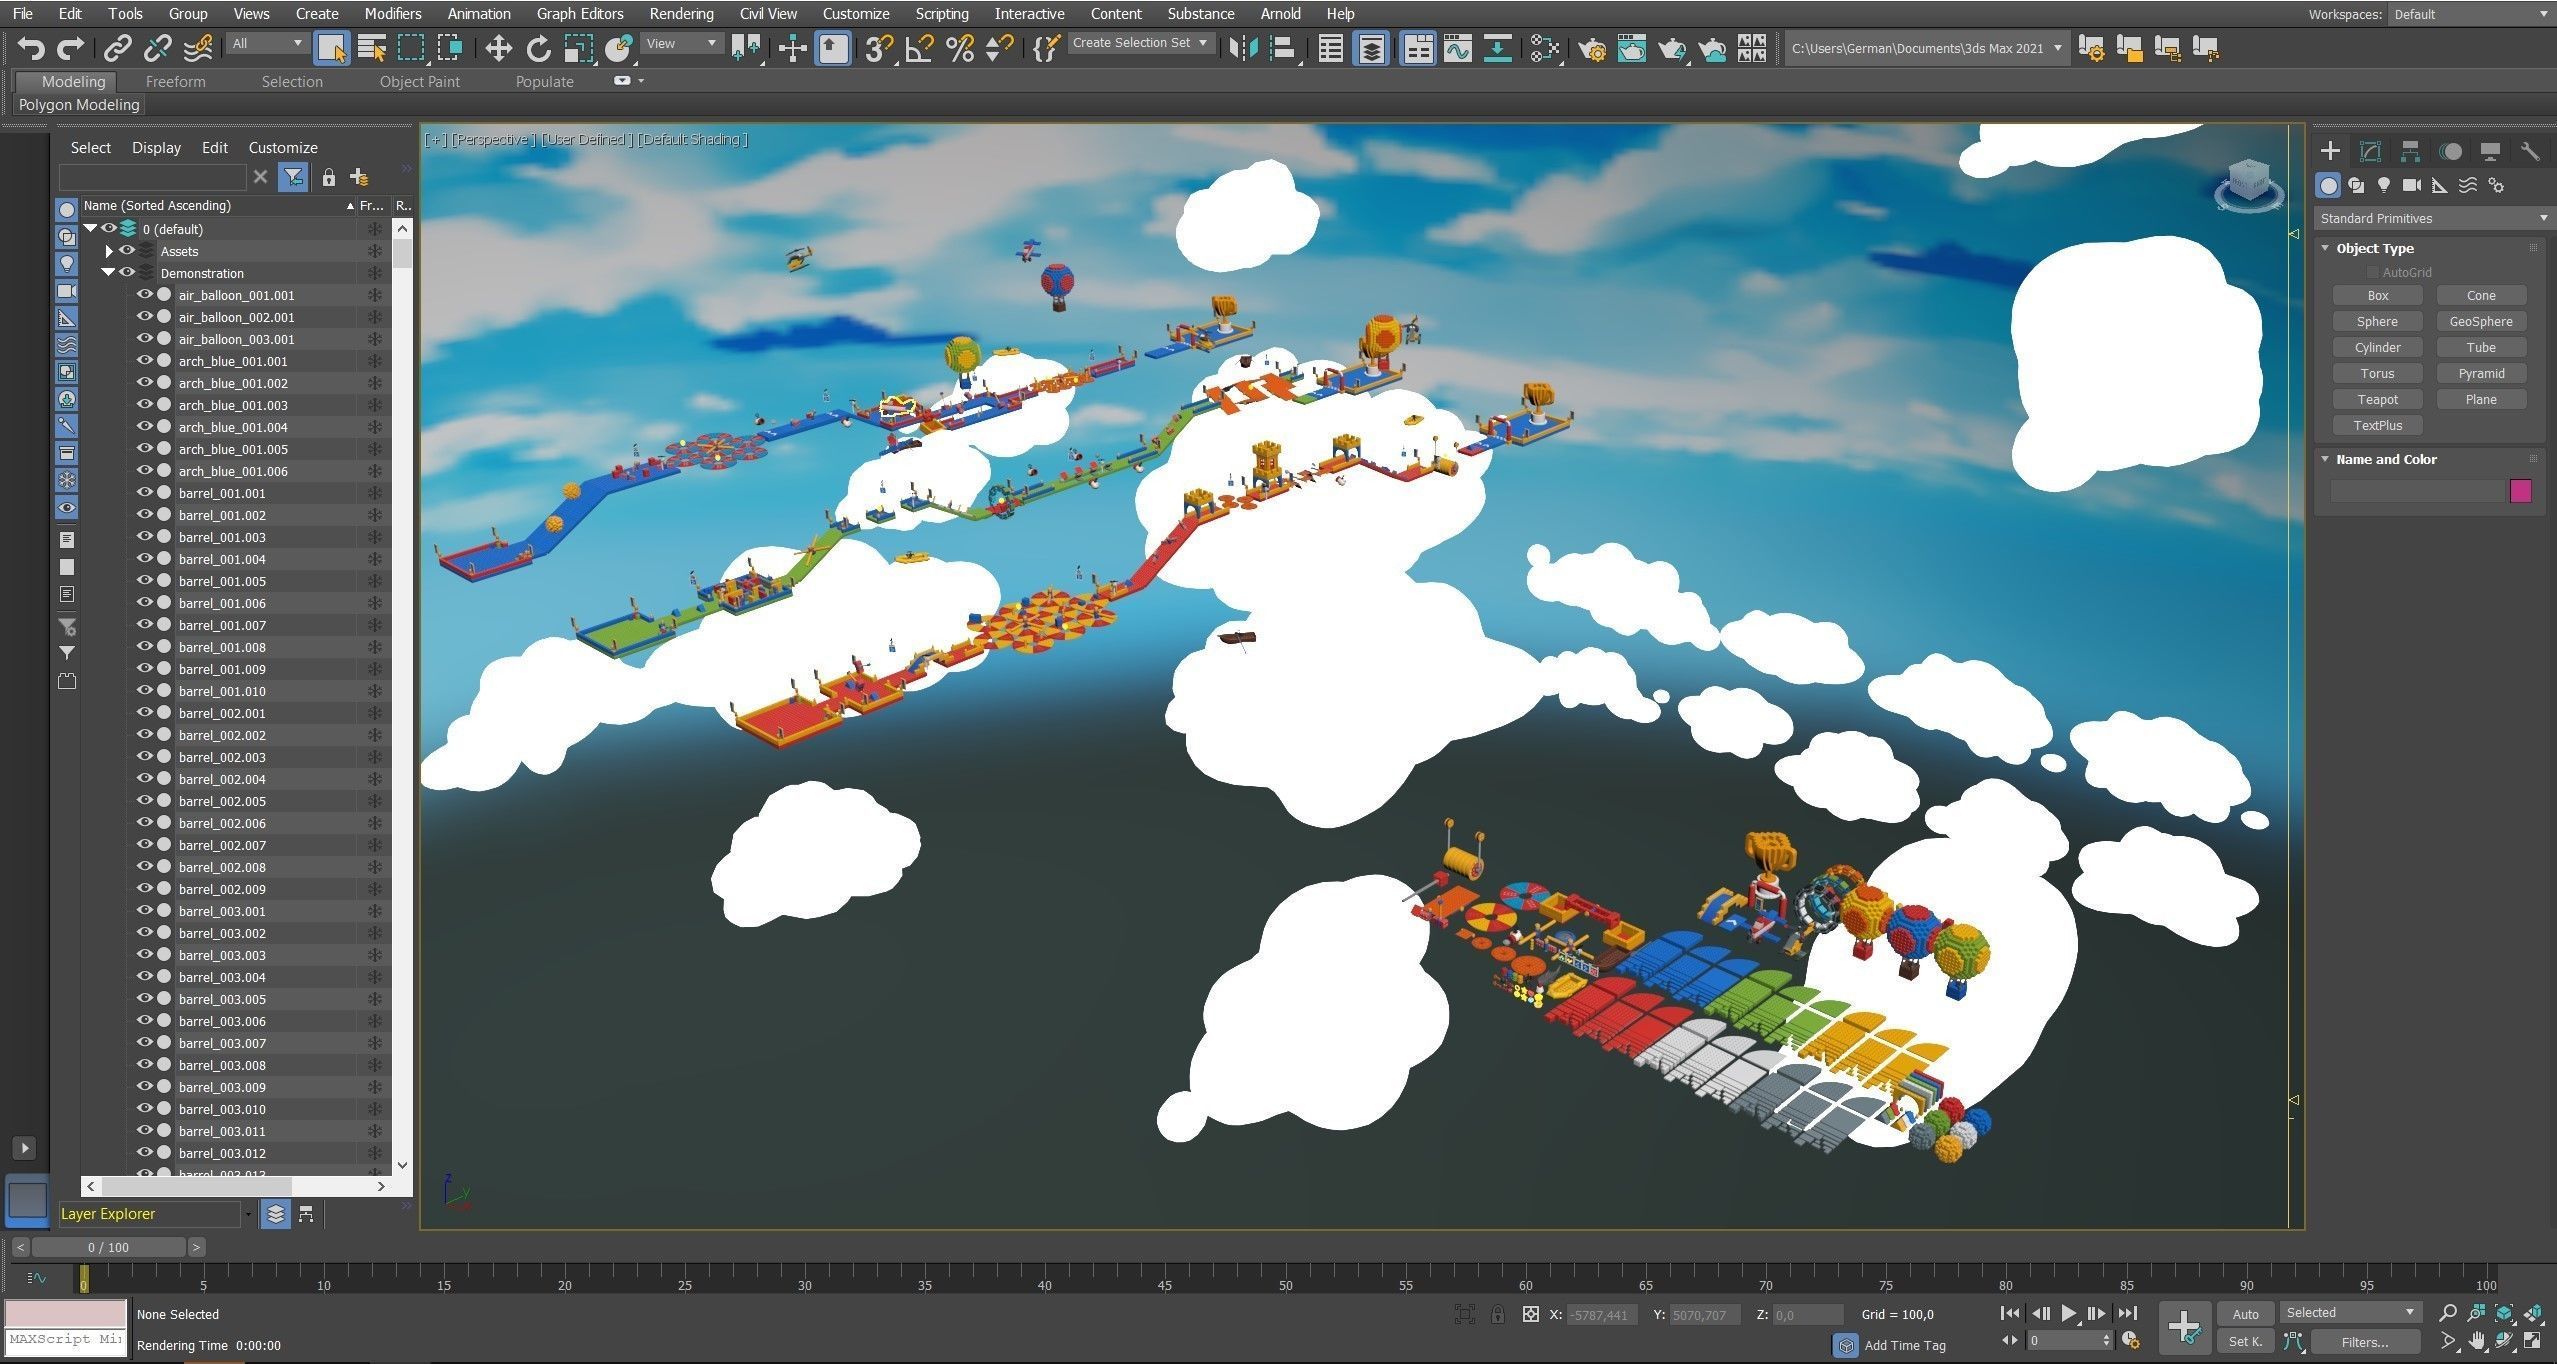
Task: Enable the AutoGrid checkbox
Action: 2372,272
